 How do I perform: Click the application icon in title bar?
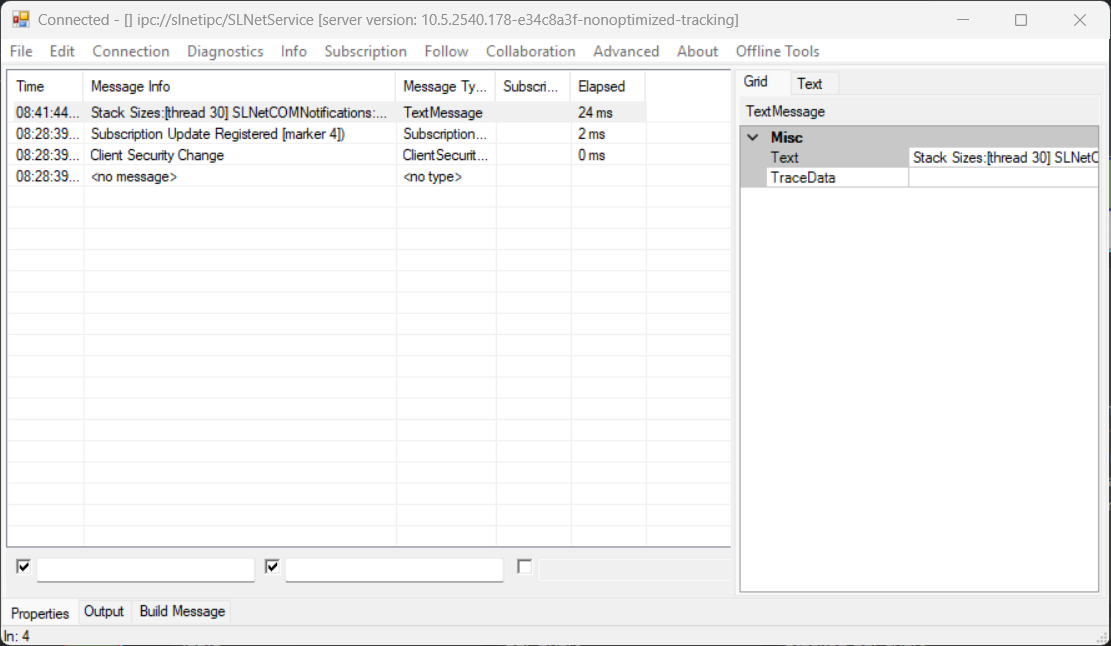click(x=20, y=20)
